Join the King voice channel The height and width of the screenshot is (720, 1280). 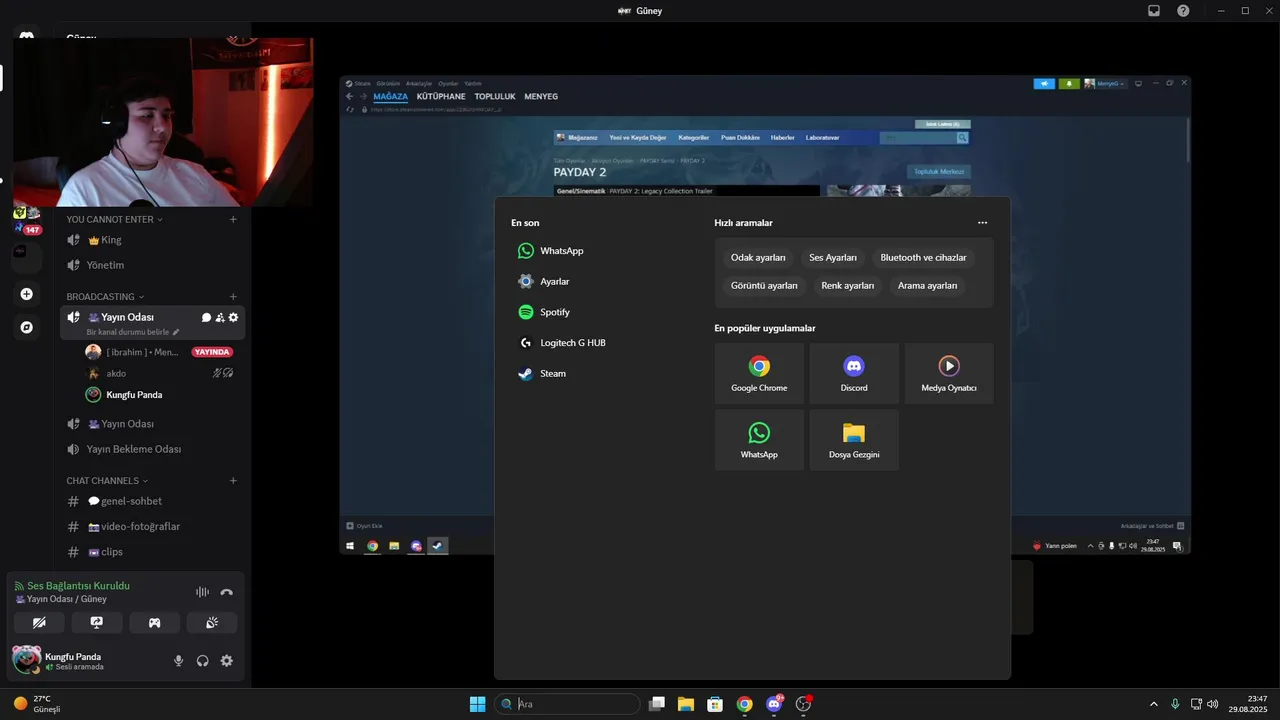click(150, 240)
